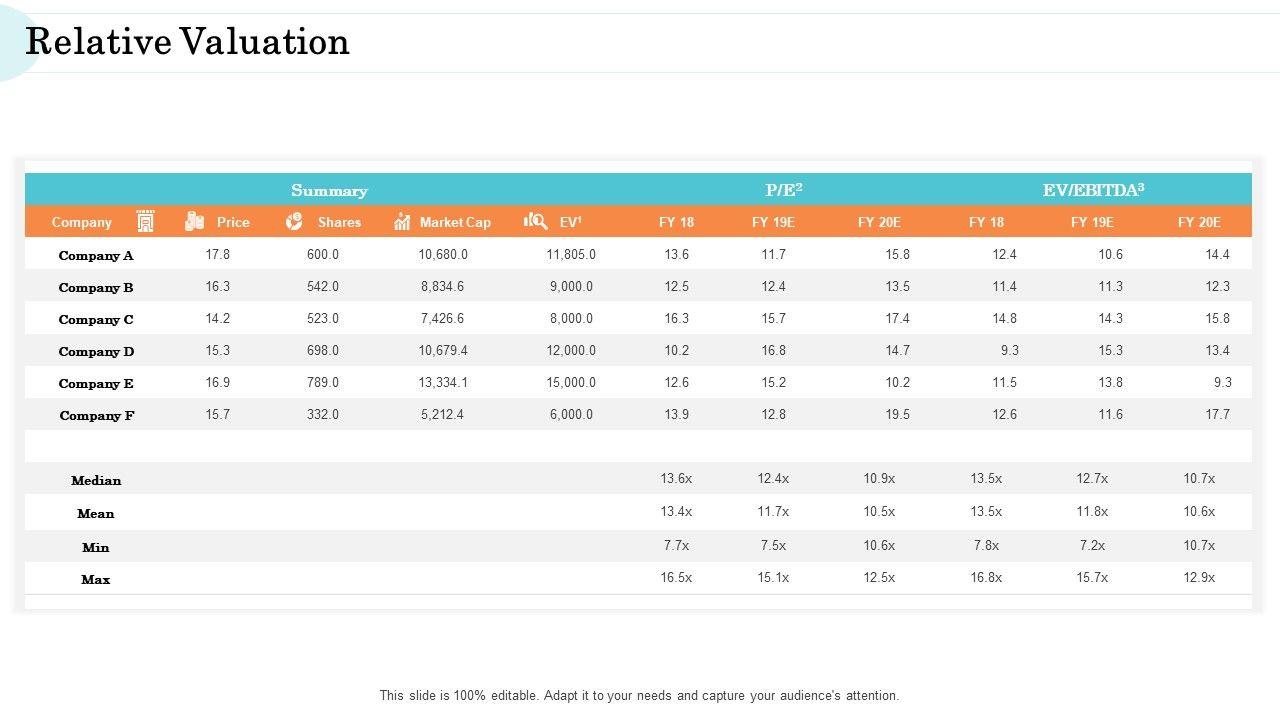Click the Max row label
This screenshot has height=720, width=1280.
tap(96, 579)
